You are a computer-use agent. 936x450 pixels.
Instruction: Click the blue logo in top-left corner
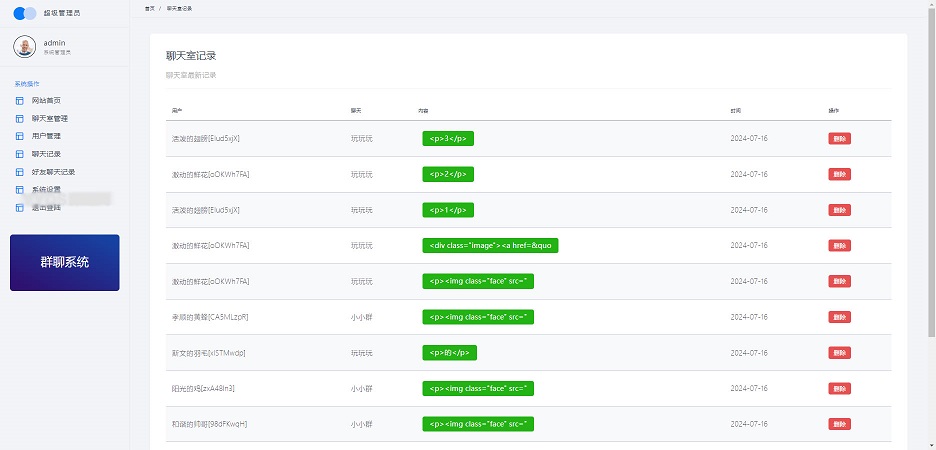tap(25, 13)
